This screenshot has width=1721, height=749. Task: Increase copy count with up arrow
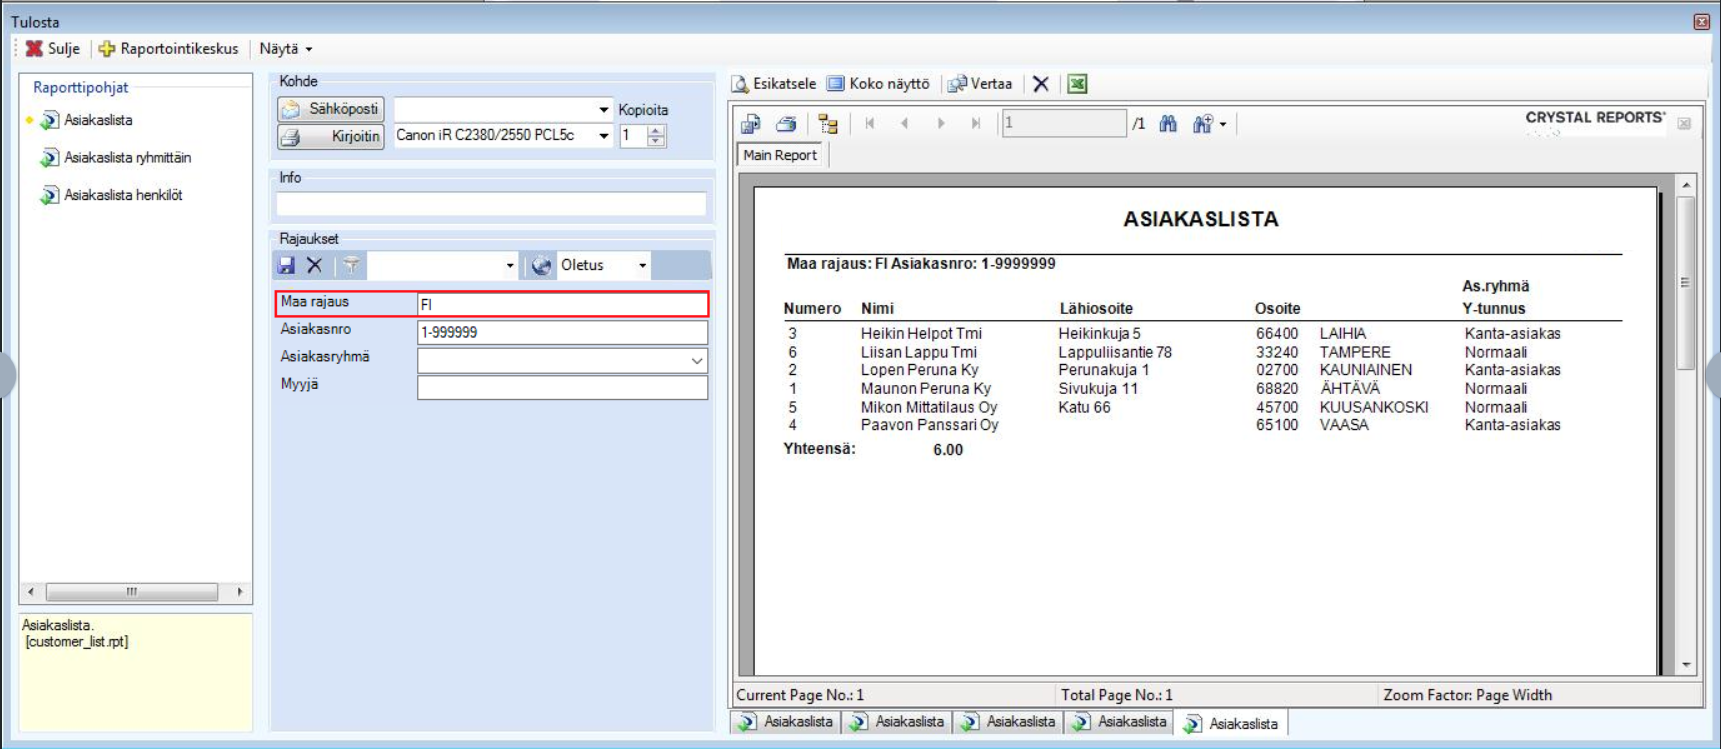point(656,130)
